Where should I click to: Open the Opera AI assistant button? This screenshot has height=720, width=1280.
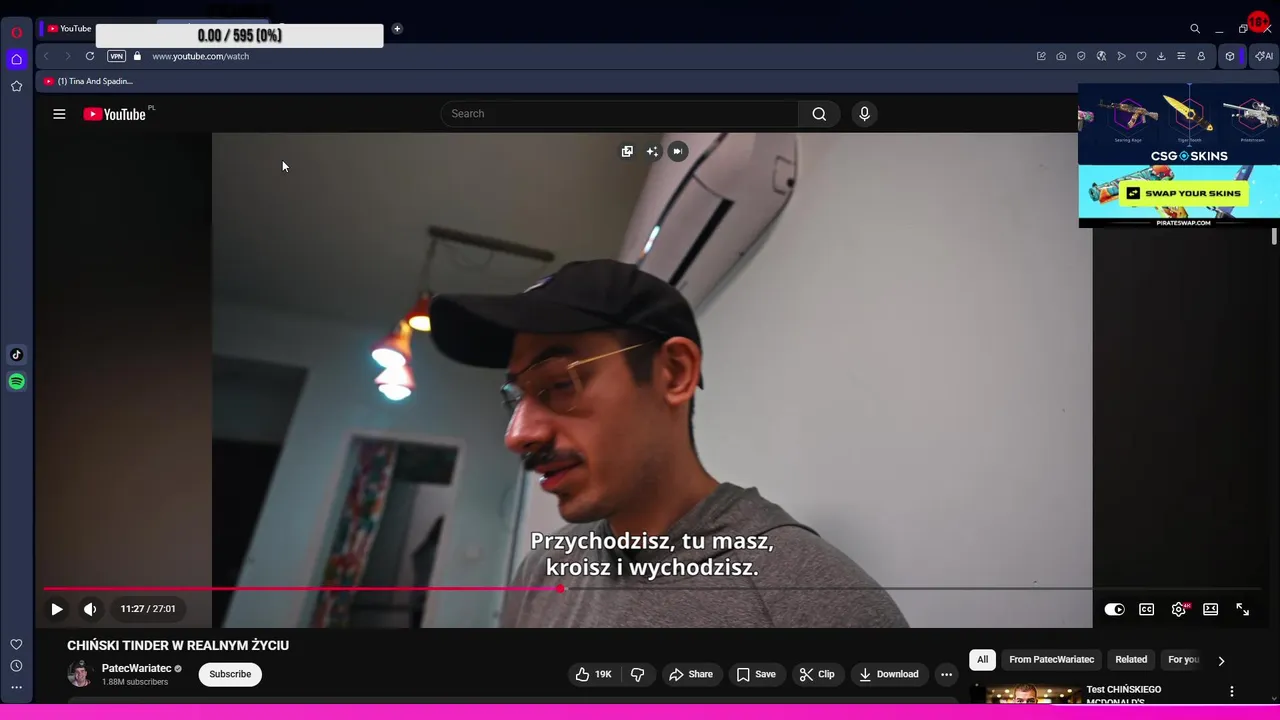pos(1264,56)
